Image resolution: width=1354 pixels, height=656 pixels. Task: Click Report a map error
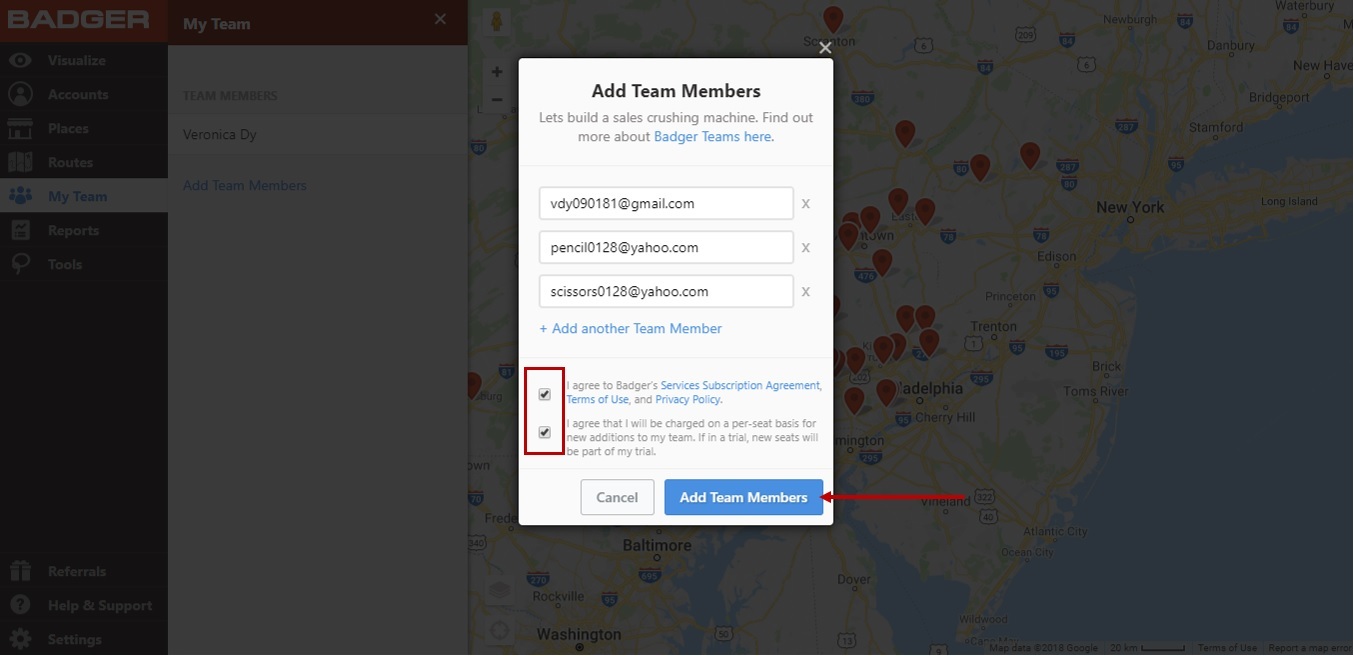click(x=1308, y=648)
